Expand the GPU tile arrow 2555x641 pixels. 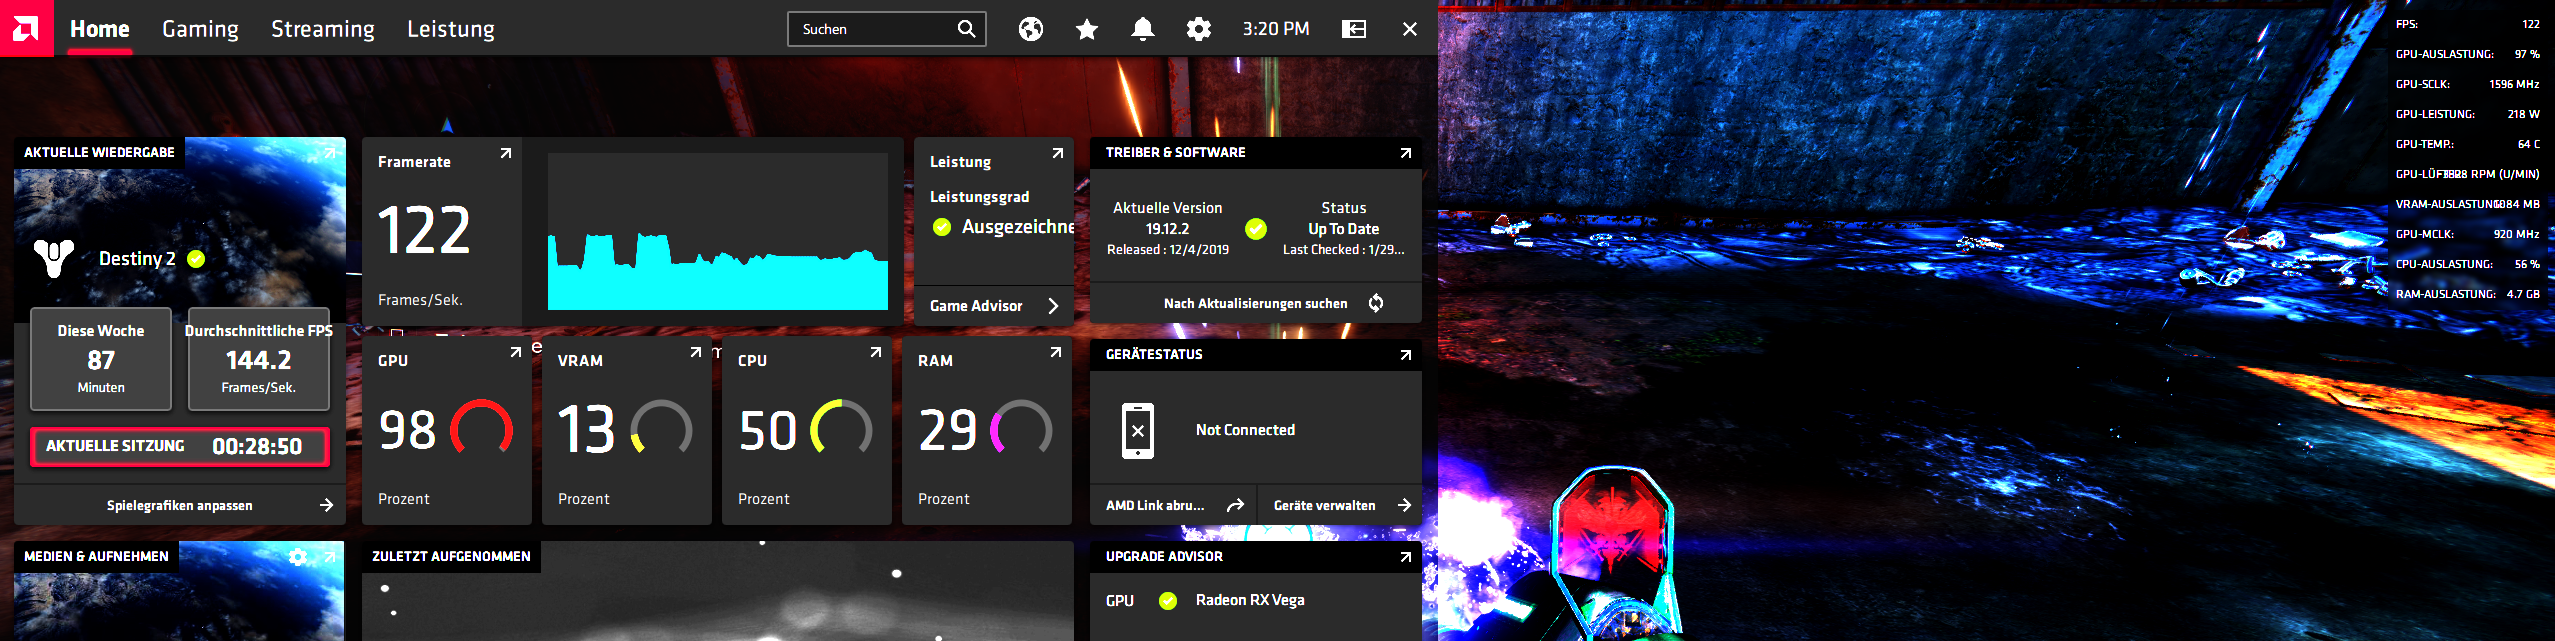click(x=516, y=352)
